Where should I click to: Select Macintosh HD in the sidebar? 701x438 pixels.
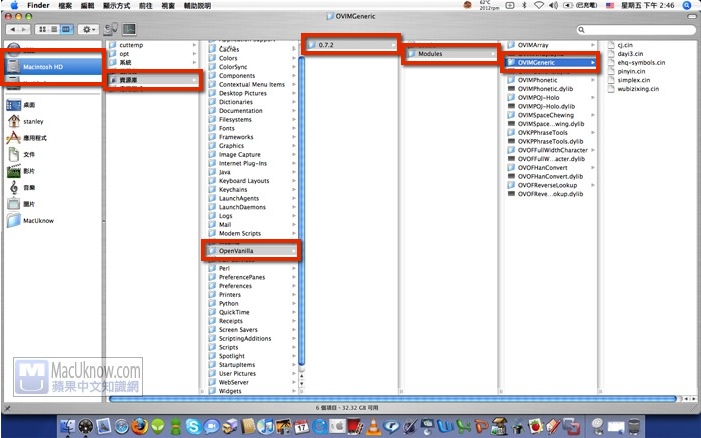pyautogui.click(x=53, y=67)
